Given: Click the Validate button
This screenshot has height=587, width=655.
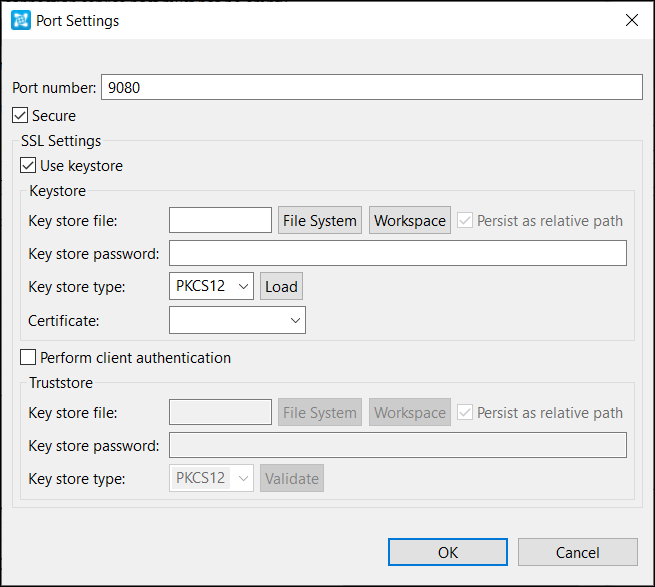Looking at the screenshot, I should point(292,478).
